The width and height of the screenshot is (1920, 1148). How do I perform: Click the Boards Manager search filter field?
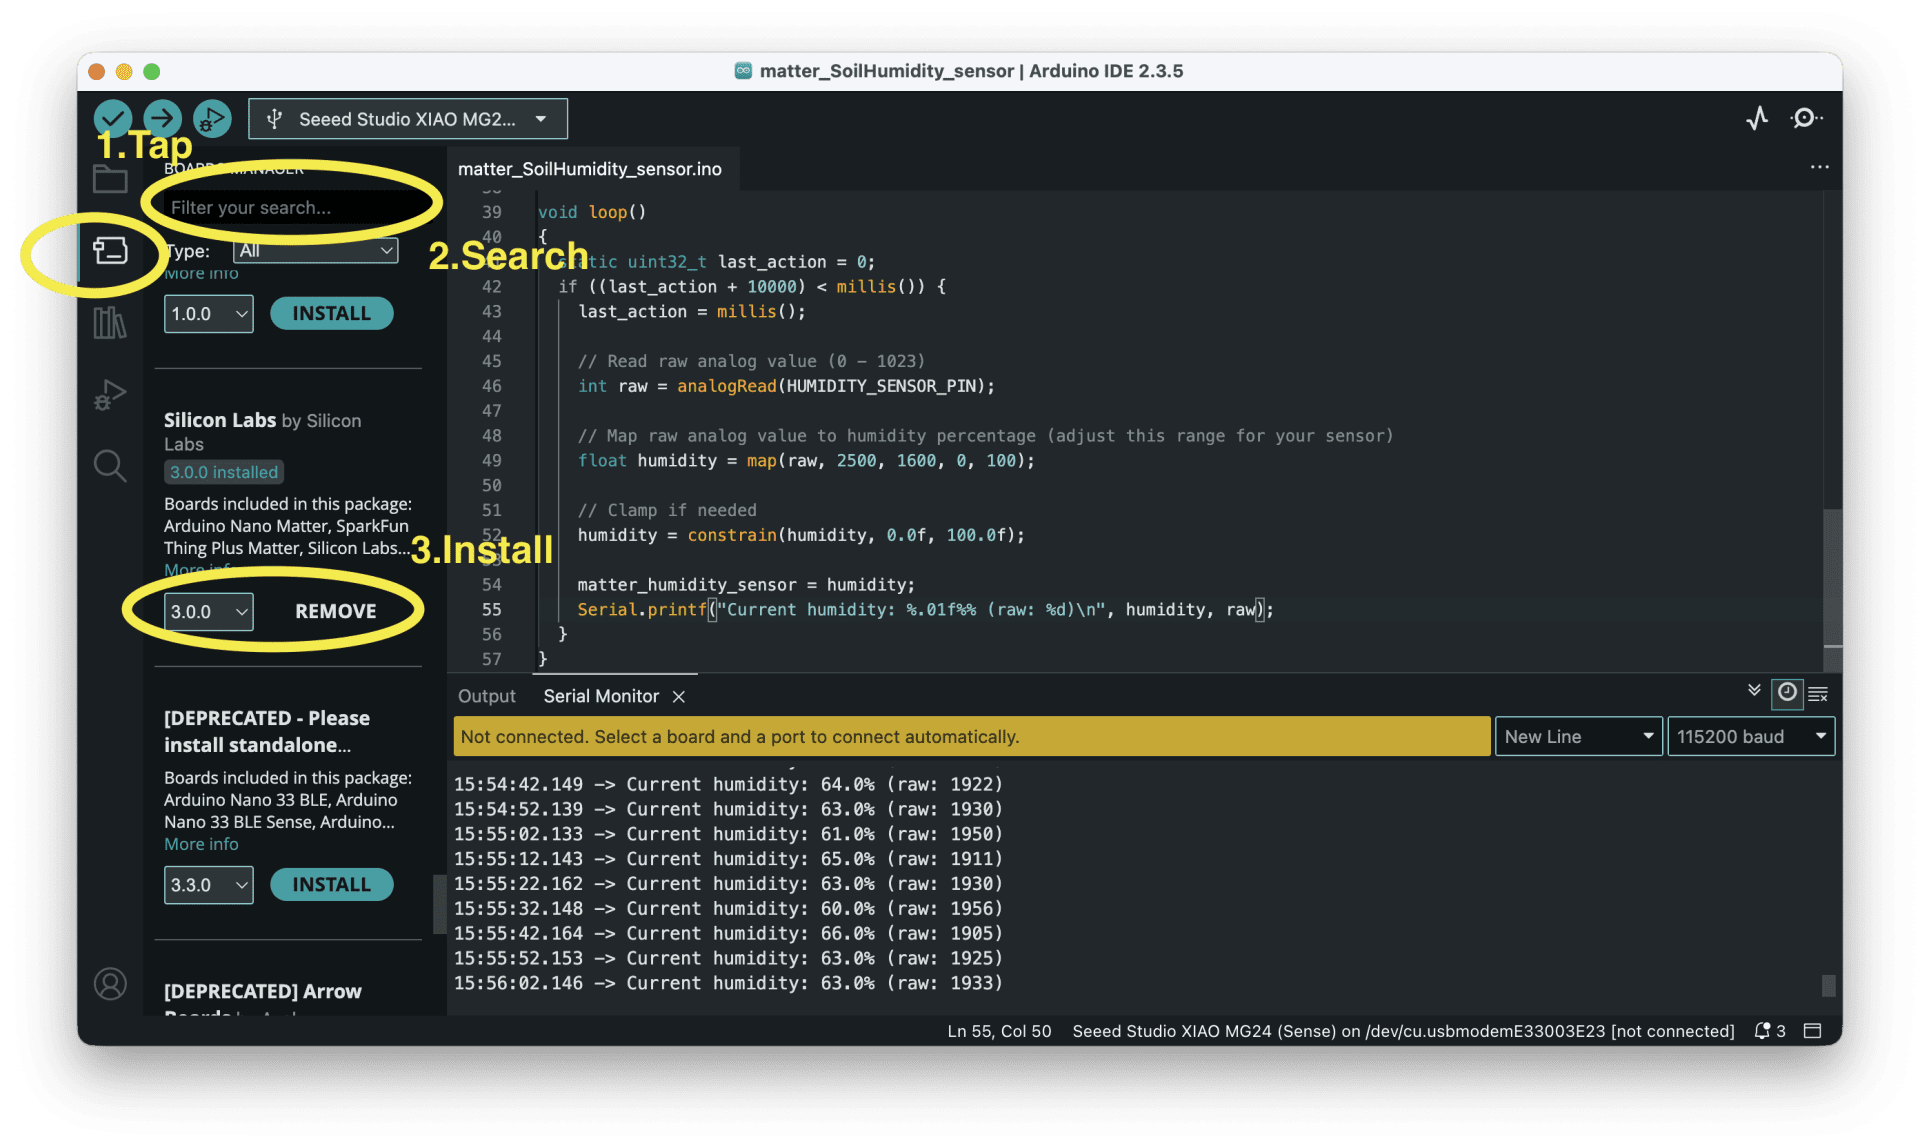288,208
